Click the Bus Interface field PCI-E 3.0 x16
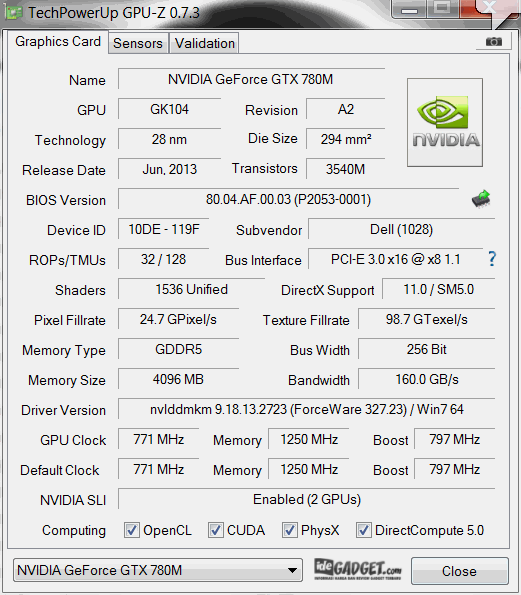This screenshot has width=521, height=595. (395, 259)
